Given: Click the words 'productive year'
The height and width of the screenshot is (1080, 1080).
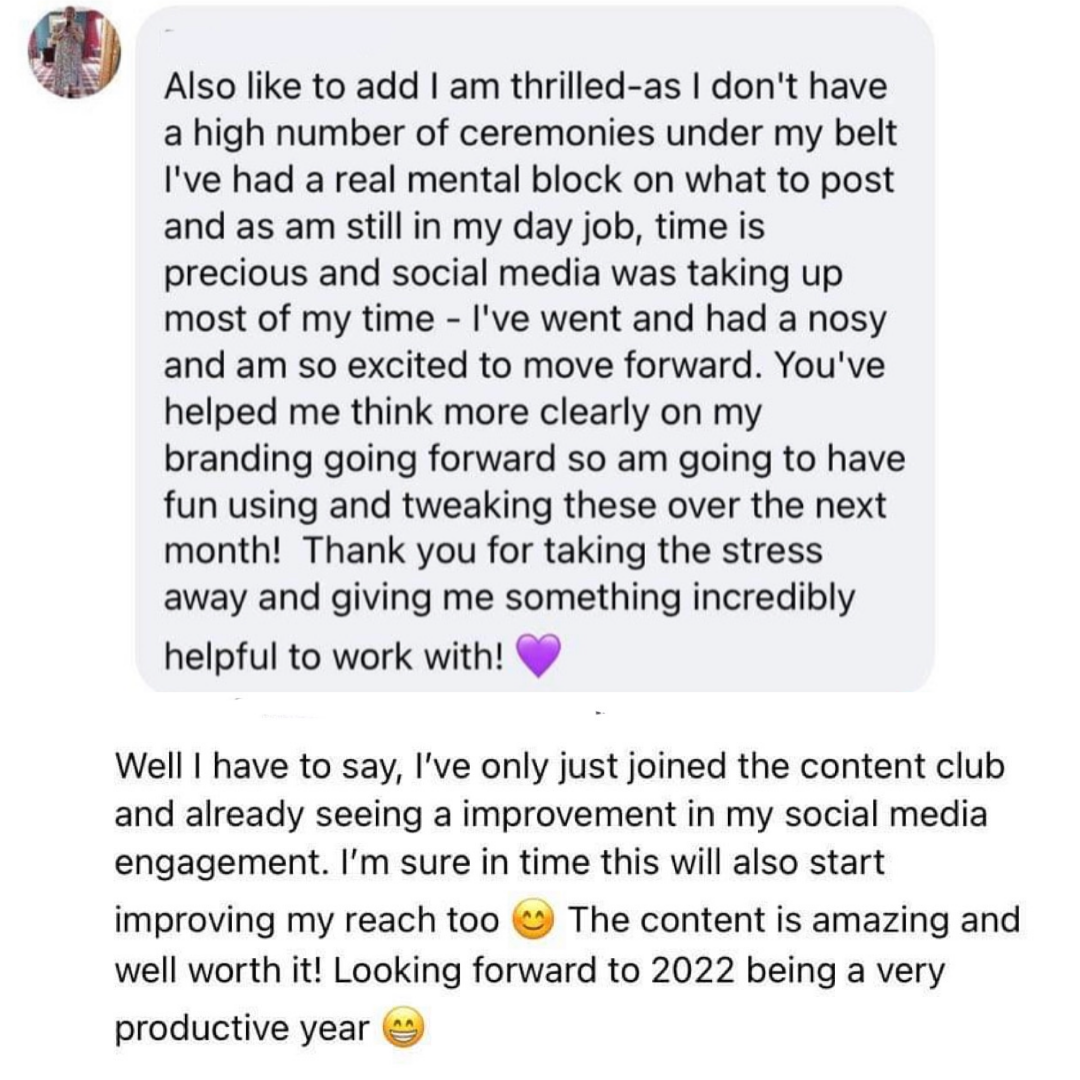Looking at the screenshot, I should point(242,1029).
